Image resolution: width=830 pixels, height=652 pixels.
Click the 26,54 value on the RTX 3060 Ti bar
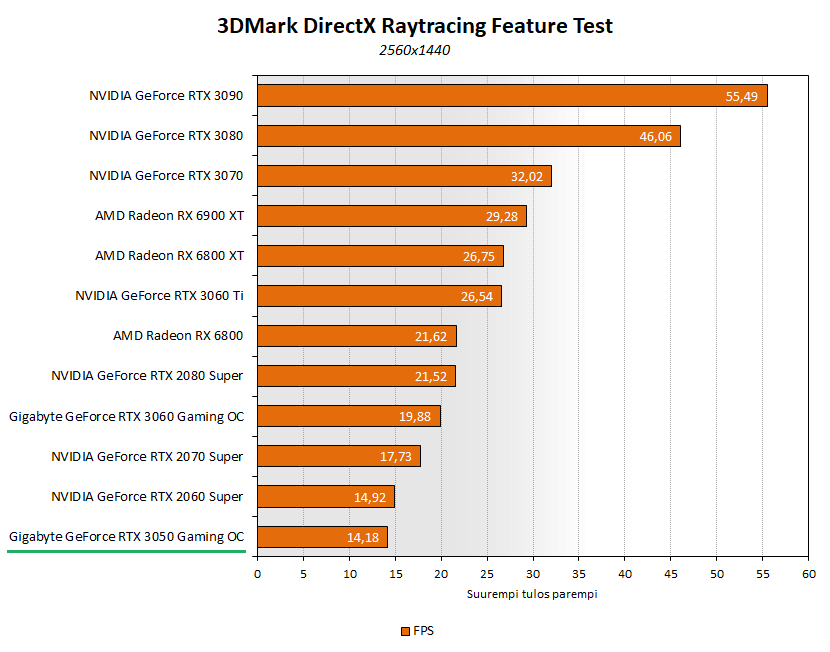[476, 297]
